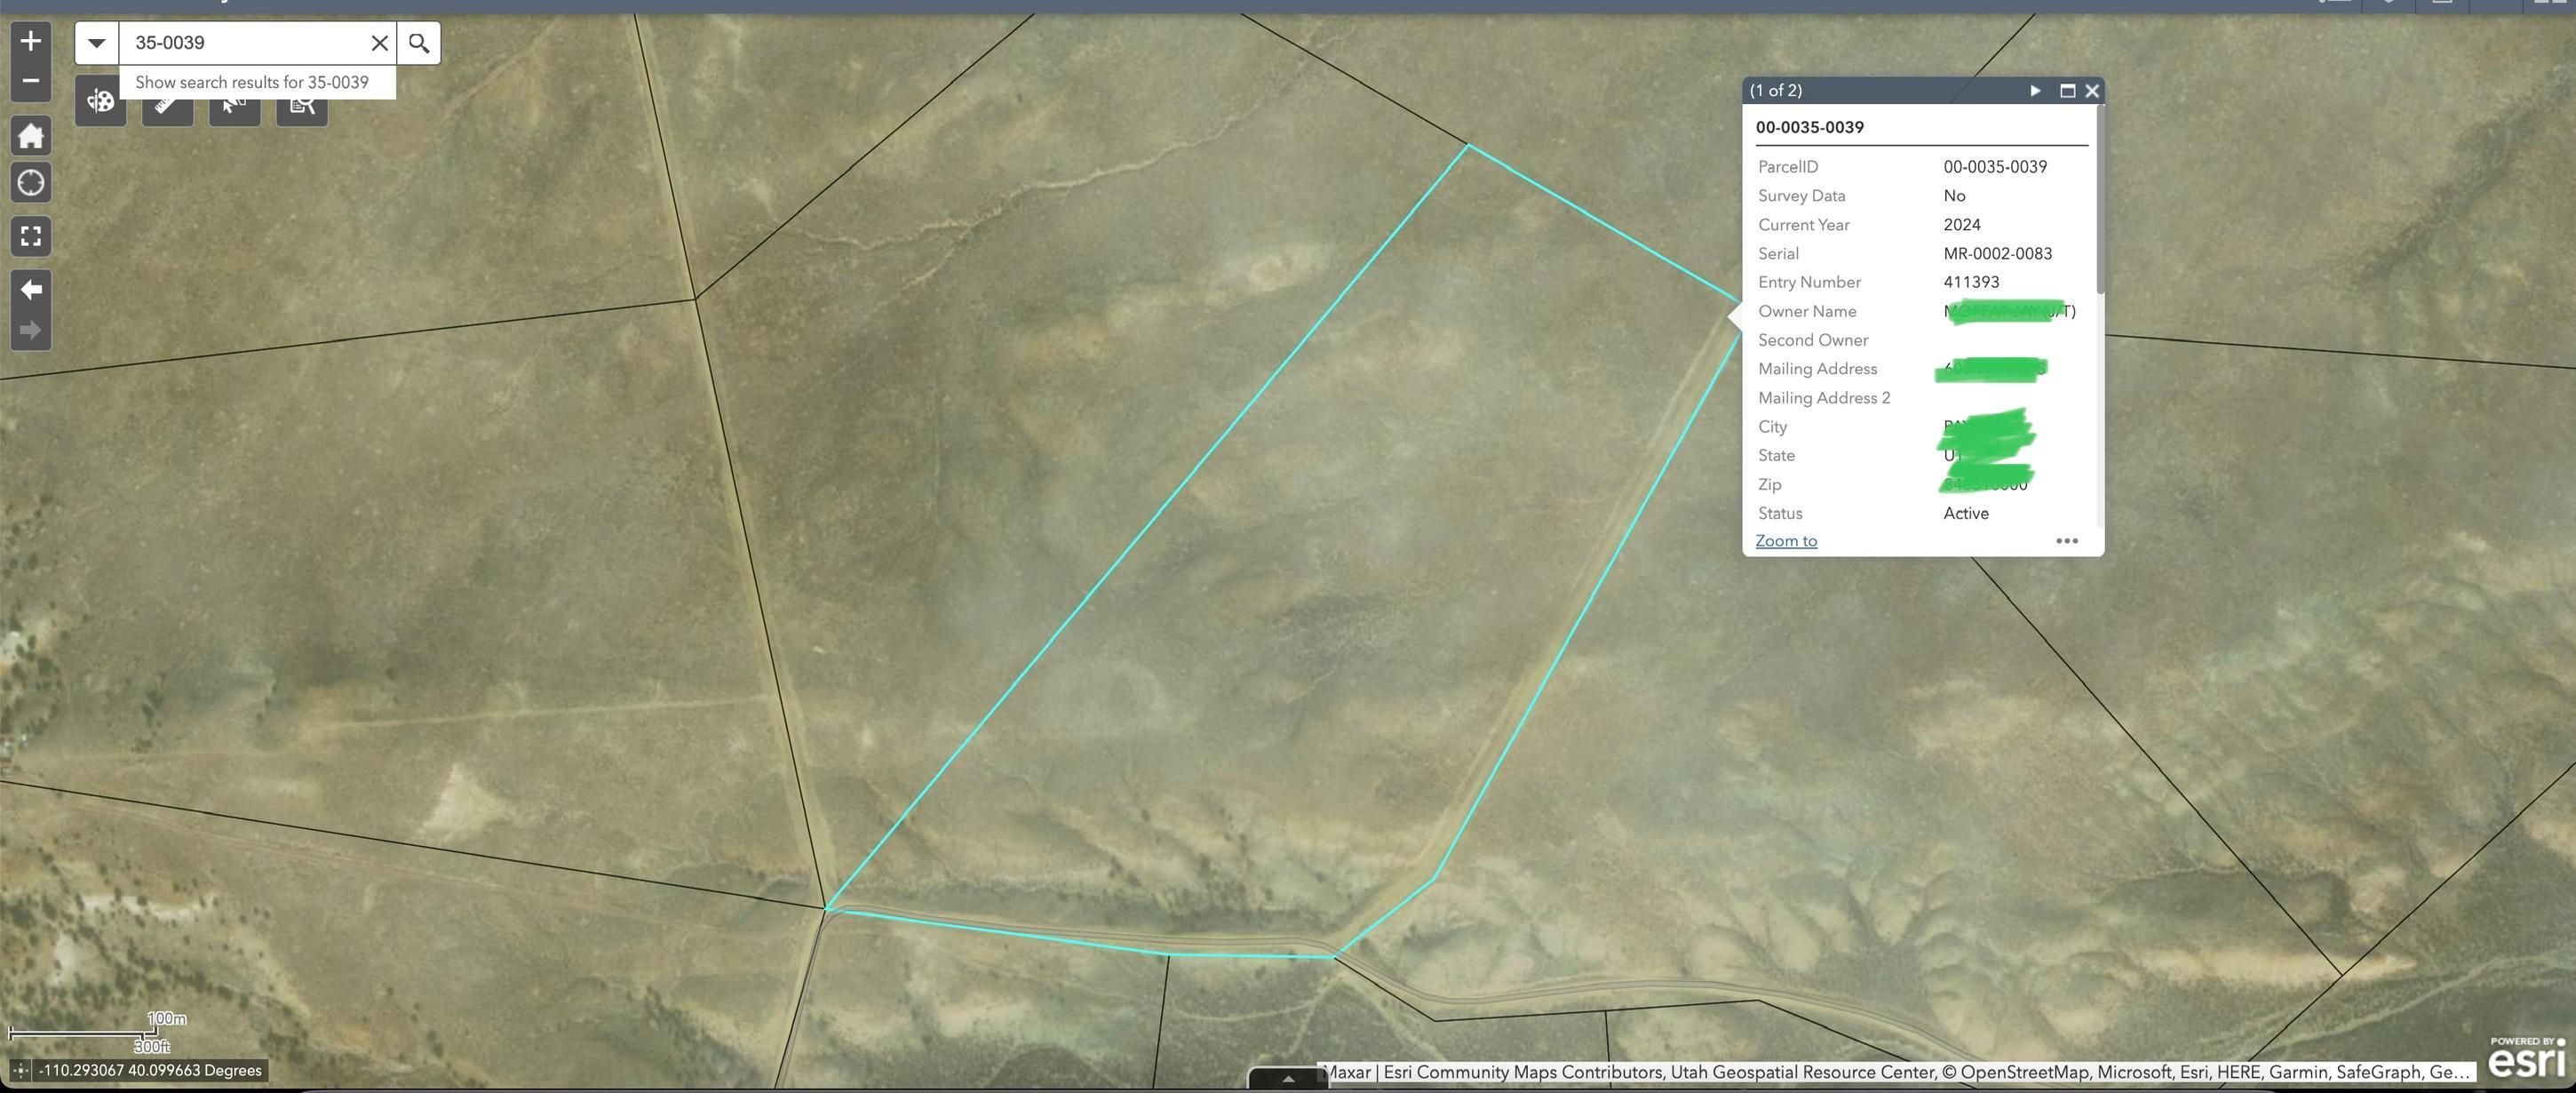The height and width of the screenshot is (1093, 2576).
Task: Clear the search box with the X
Action: point(378,42)
